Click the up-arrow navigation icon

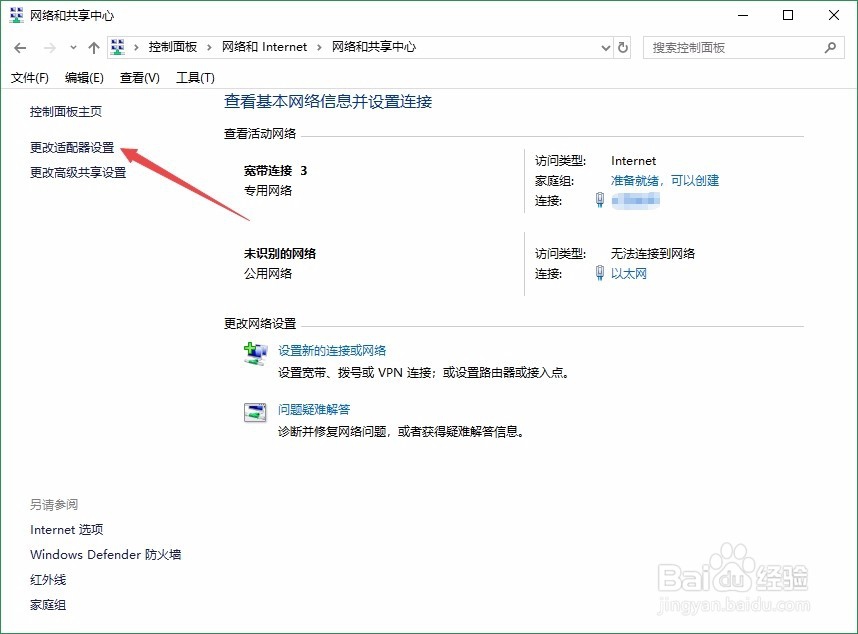93,47
